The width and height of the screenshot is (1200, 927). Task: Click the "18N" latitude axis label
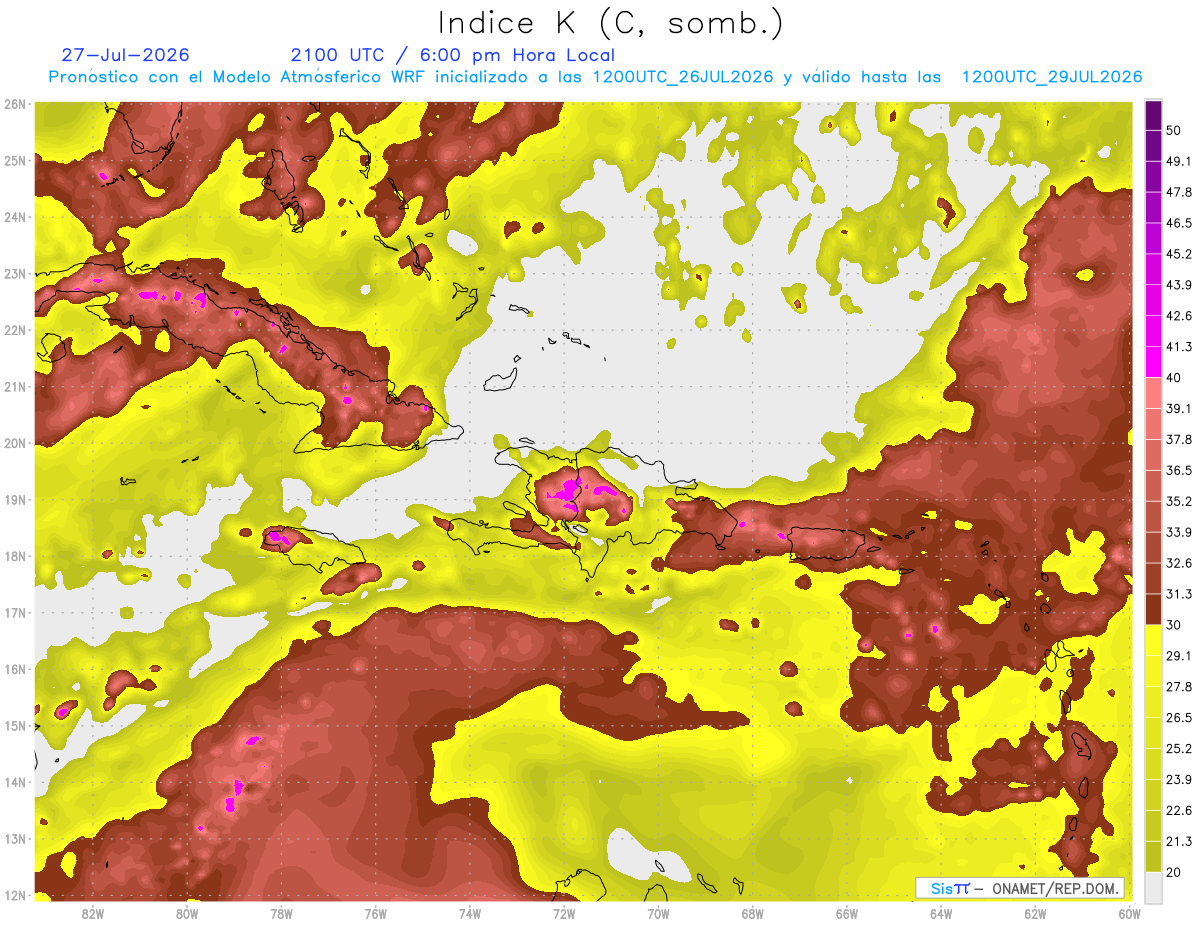15,556
